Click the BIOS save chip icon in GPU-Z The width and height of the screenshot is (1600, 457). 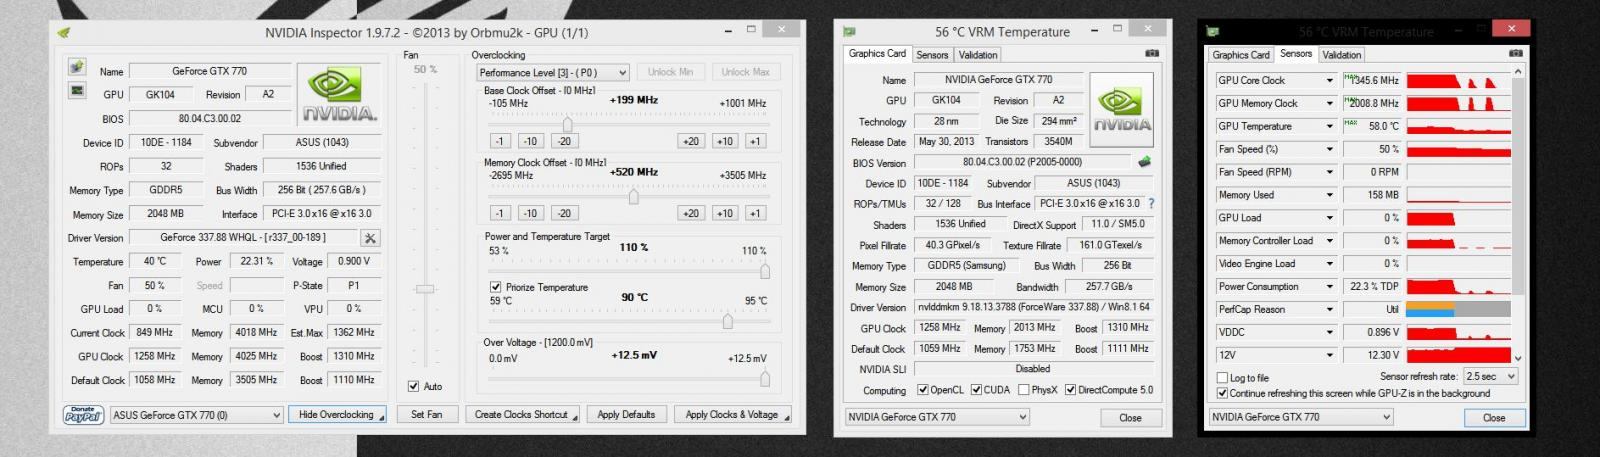[1144, 161]
